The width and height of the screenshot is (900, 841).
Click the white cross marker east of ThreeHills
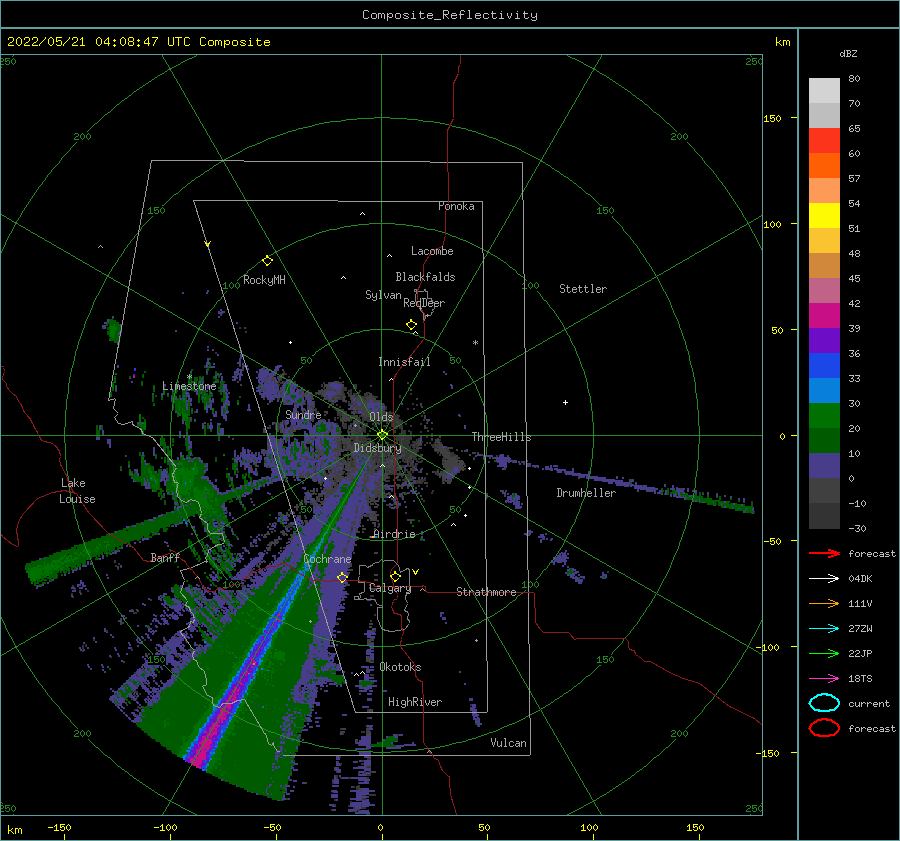[x=565, y=402]
